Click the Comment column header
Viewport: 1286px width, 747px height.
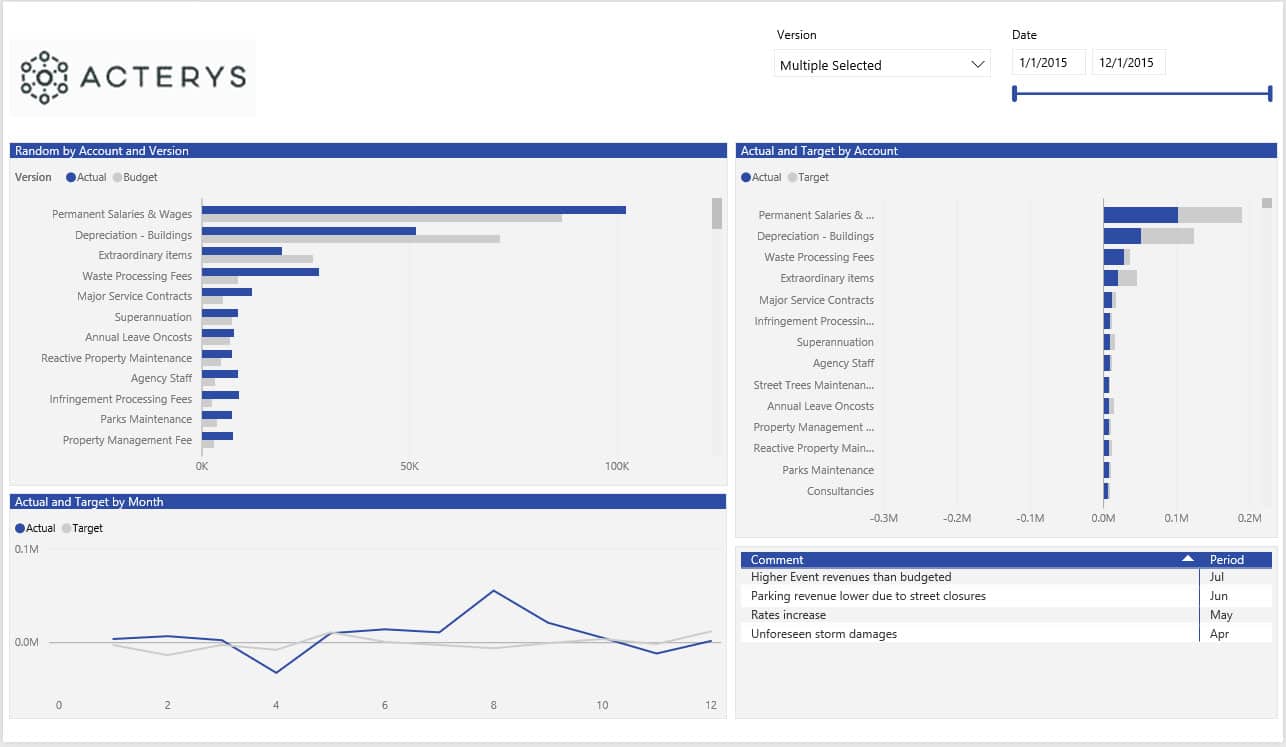777,560
